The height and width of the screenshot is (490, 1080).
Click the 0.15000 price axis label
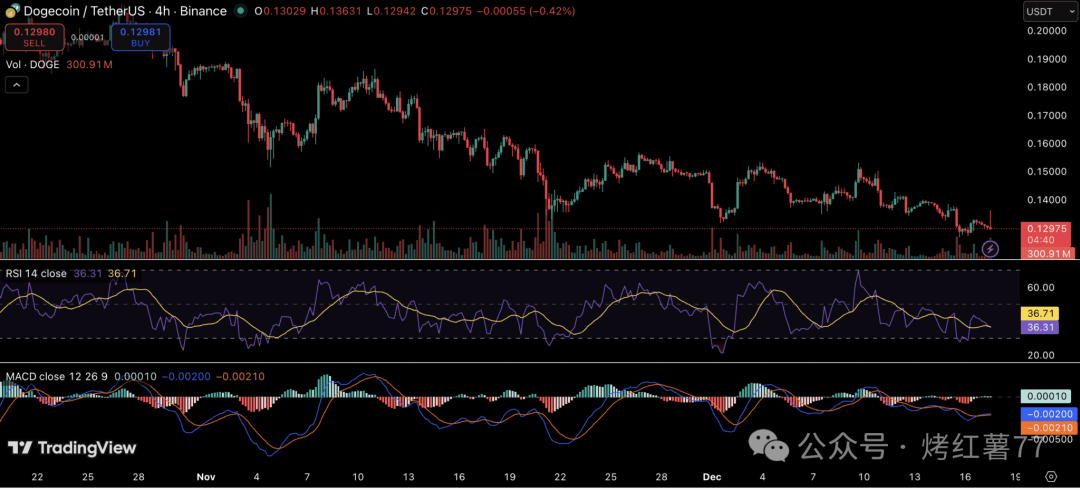1047,172
